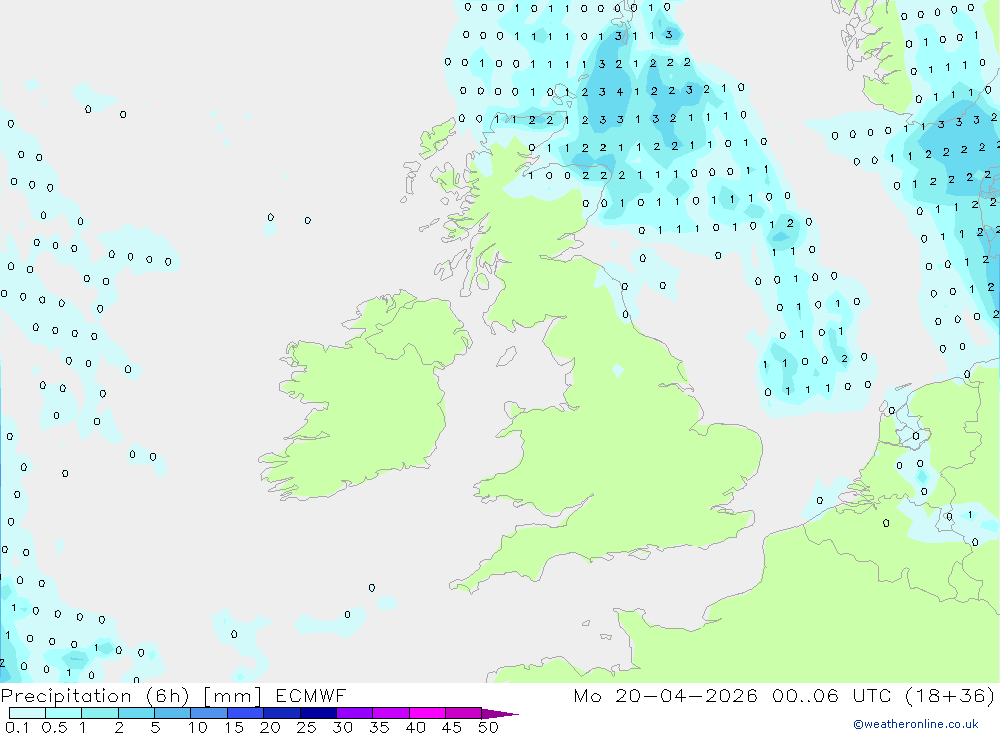Click the "(6h)" interval text
The width and height of the screenshot is (1000, 733).
coord(167,696)
